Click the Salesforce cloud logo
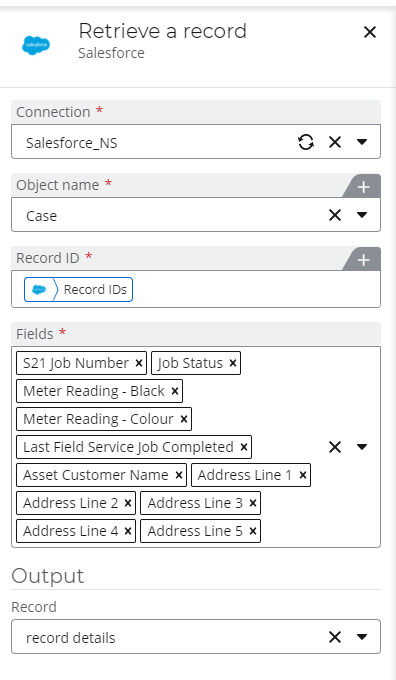 tap(36, 45)
